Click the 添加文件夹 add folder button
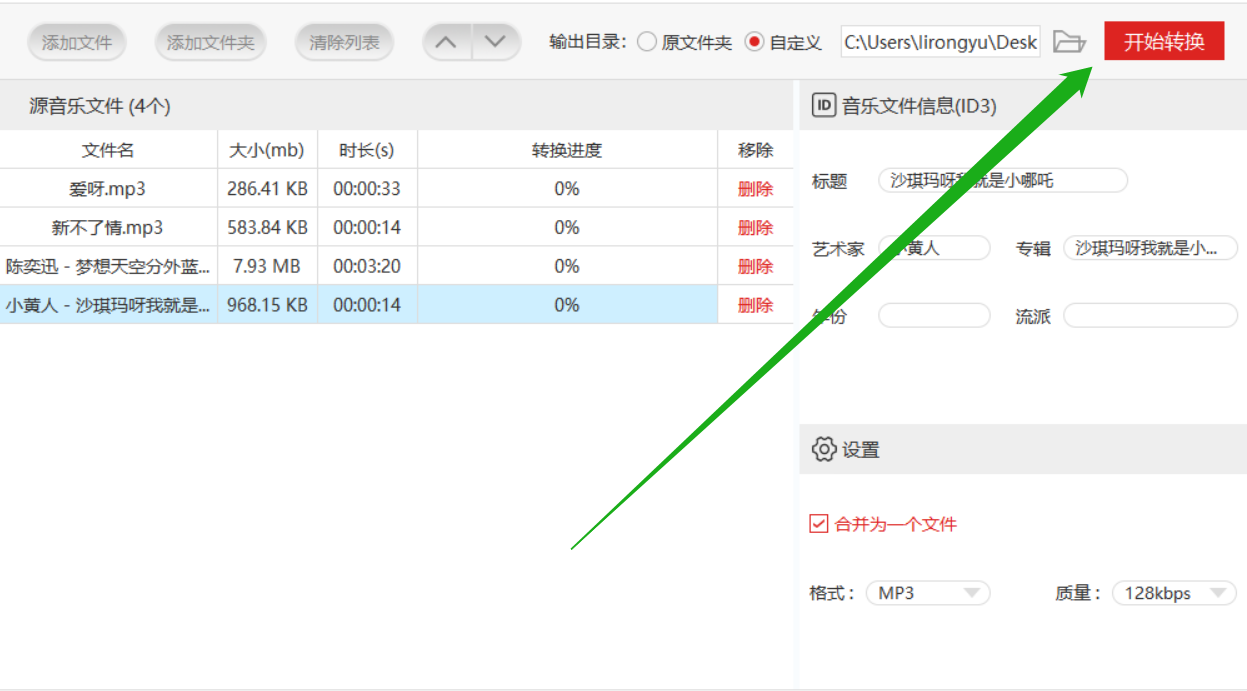1247x691 pixels. [x=210, y=41]
